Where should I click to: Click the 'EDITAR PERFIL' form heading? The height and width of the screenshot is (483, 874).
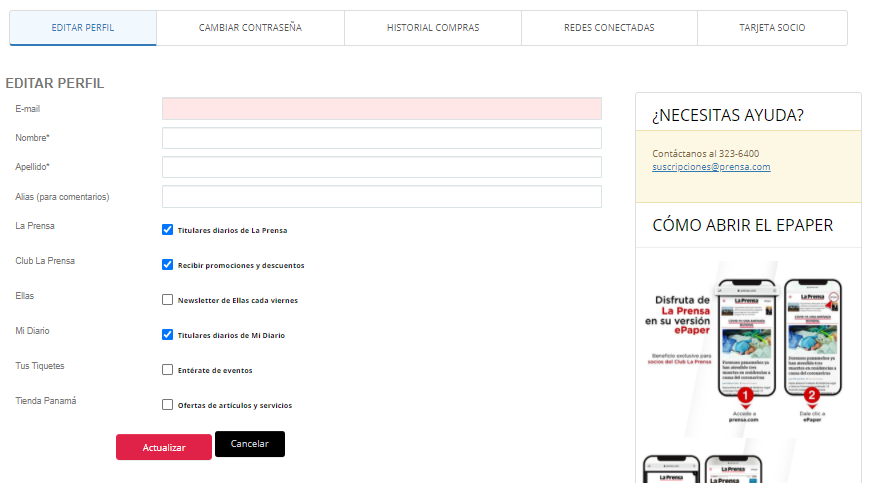click(55, 84)
